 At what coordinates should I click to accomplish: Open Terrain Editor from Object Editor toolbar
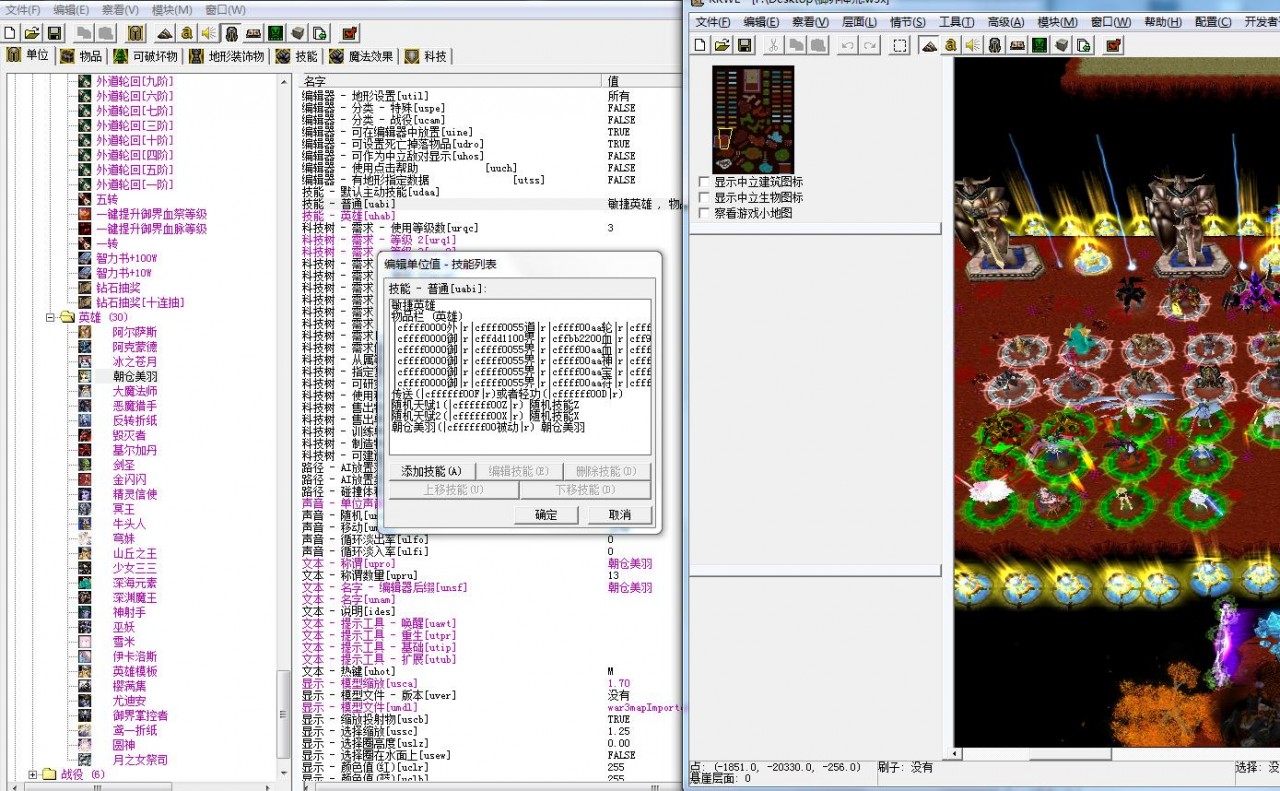point(165,33)
